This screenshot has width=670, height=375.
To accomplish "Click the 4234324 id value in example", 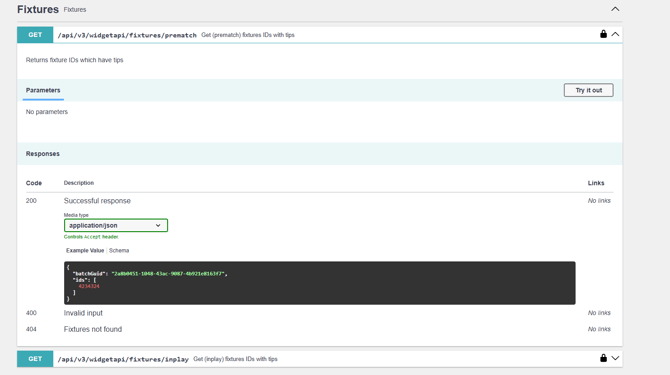I will [x=89, y=286].
